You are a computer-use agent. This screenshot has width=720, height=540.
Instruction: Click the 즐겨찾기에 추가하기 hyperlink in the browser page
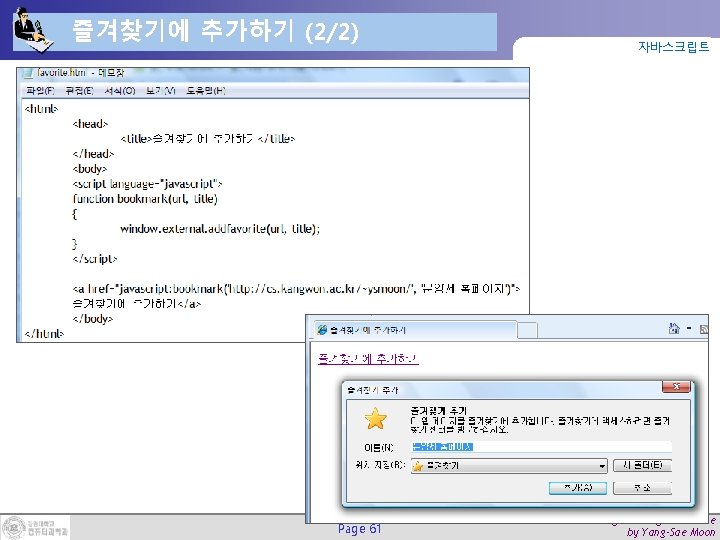click(x=368, y=358)
